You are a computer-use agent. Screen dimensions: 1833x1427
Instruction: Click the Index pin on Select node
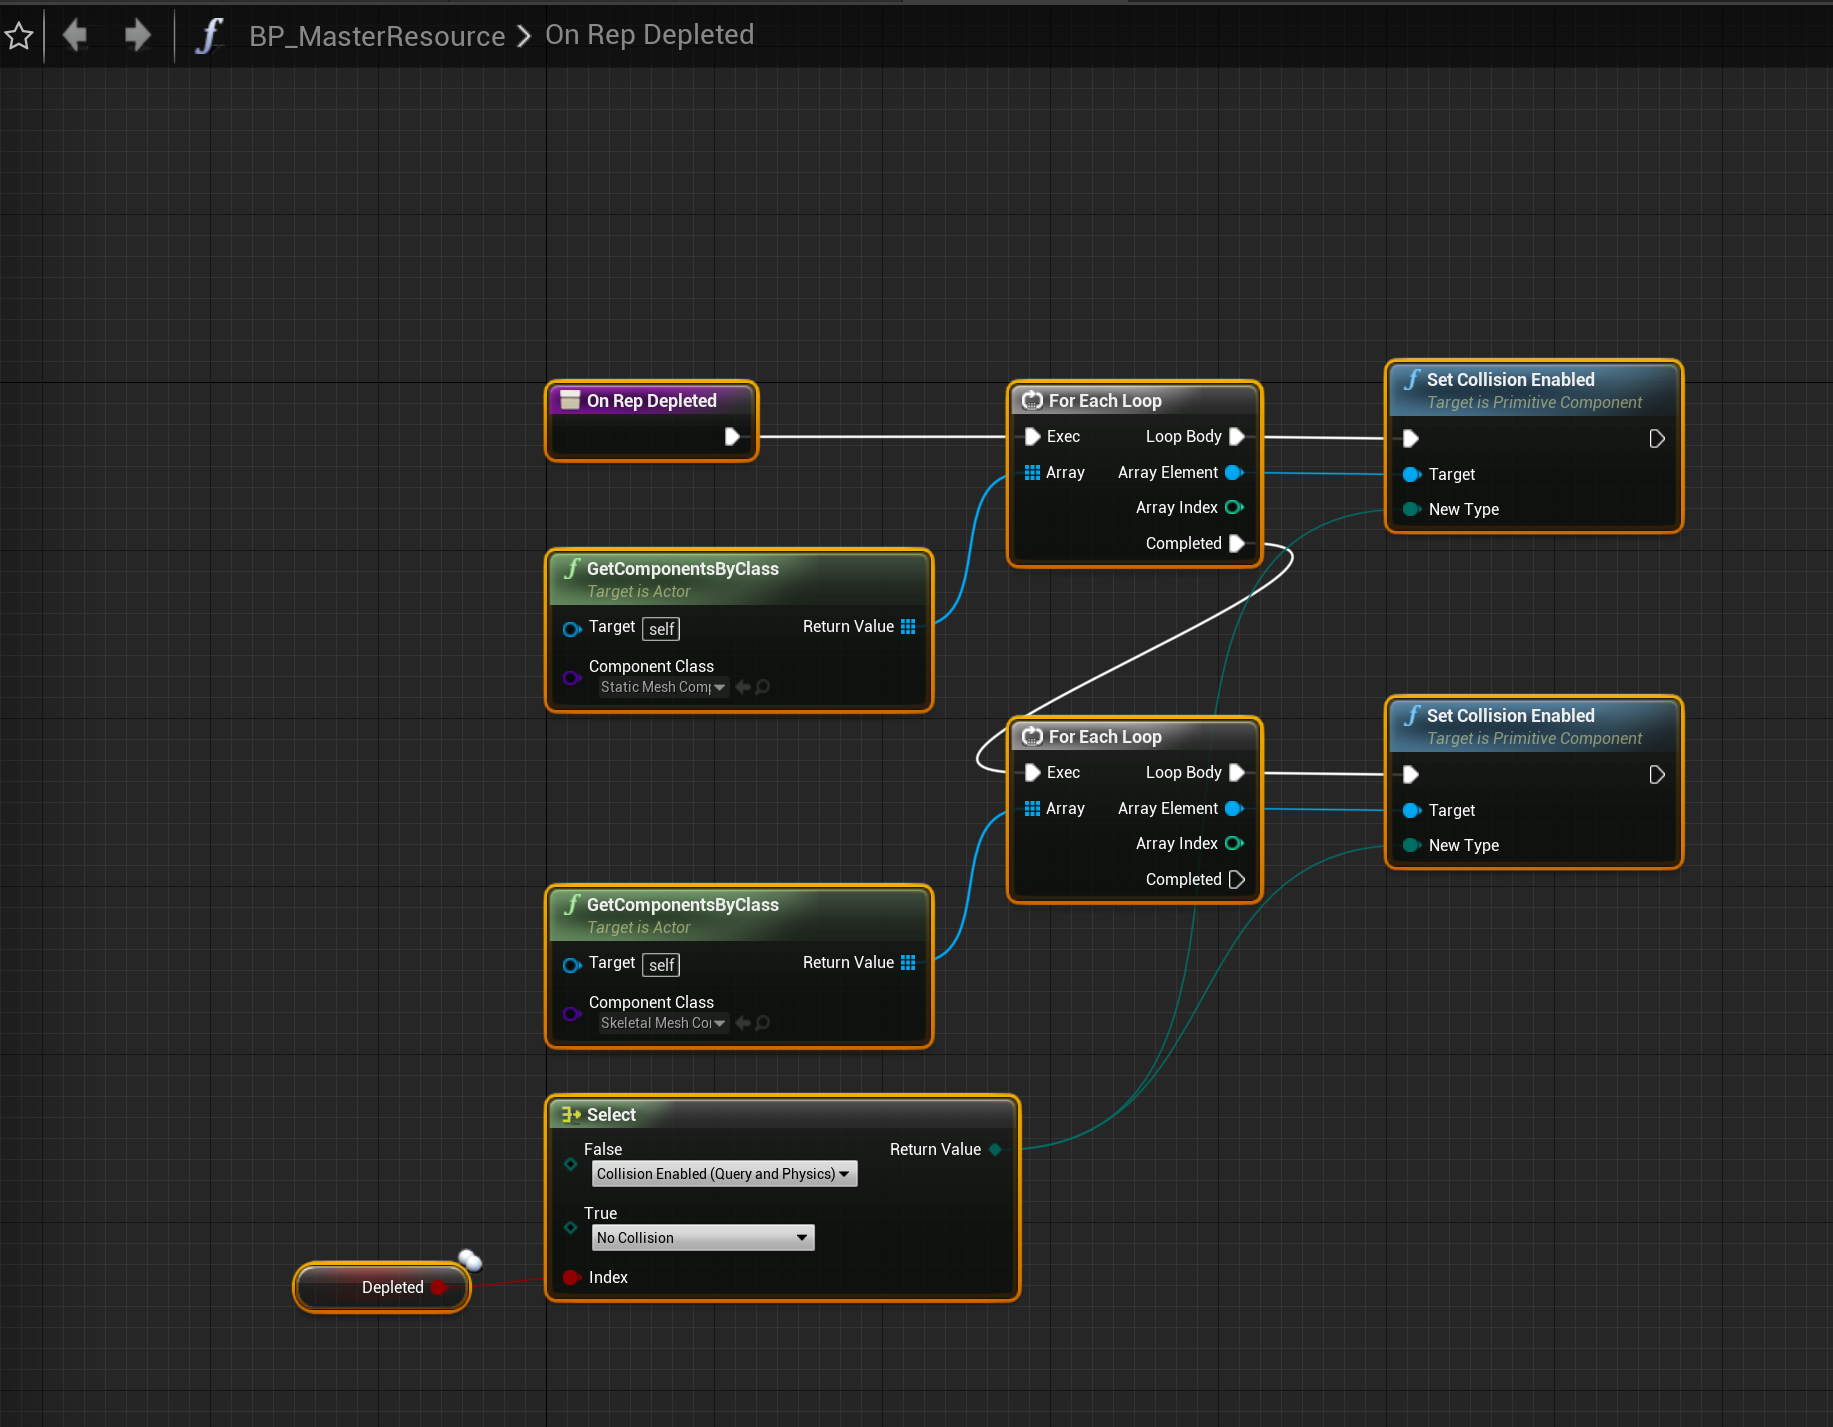571,1277
